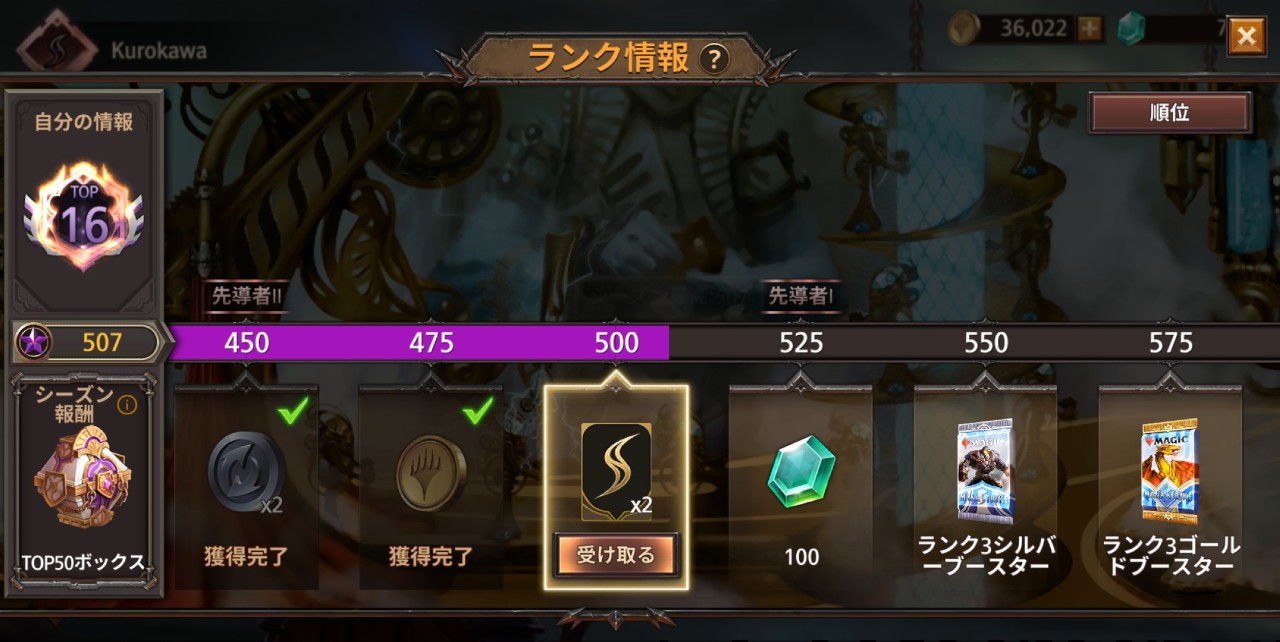Tap the gold coin plus button
Image resolution: width=1280 pixels, height=642 pixels.
tap(1090, 29)
